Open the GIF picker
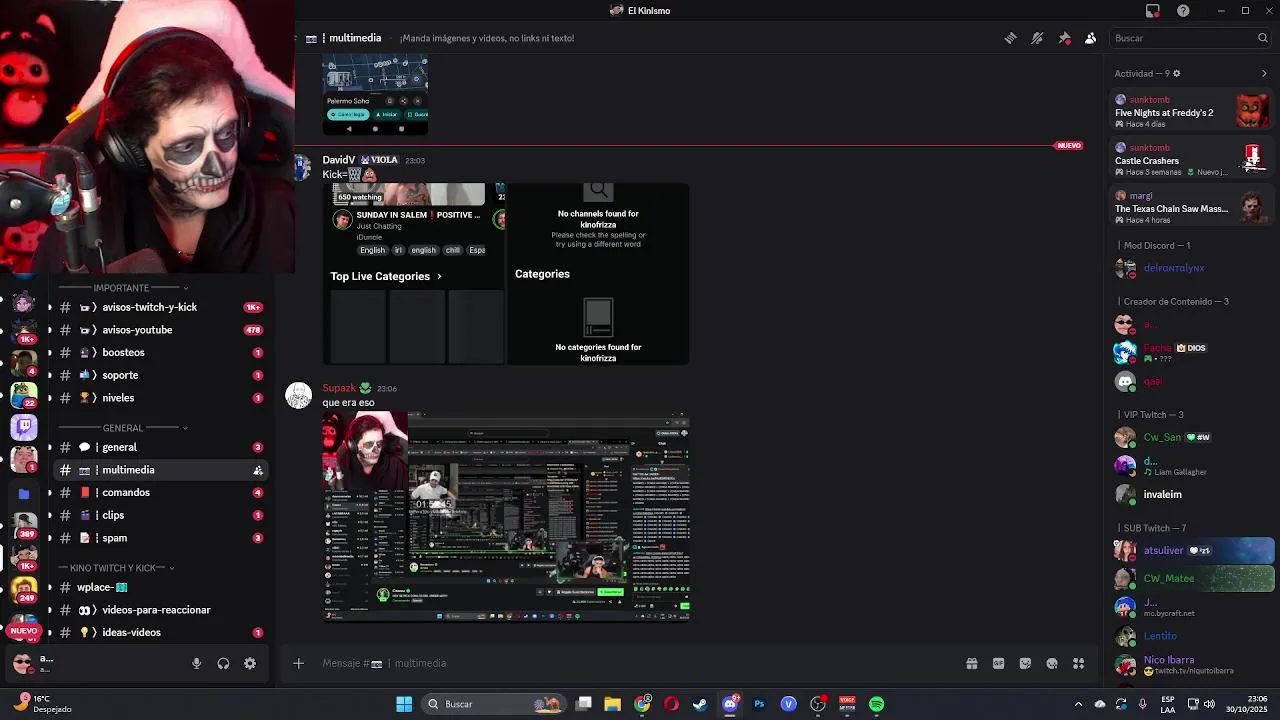 [x=998, y=663]
